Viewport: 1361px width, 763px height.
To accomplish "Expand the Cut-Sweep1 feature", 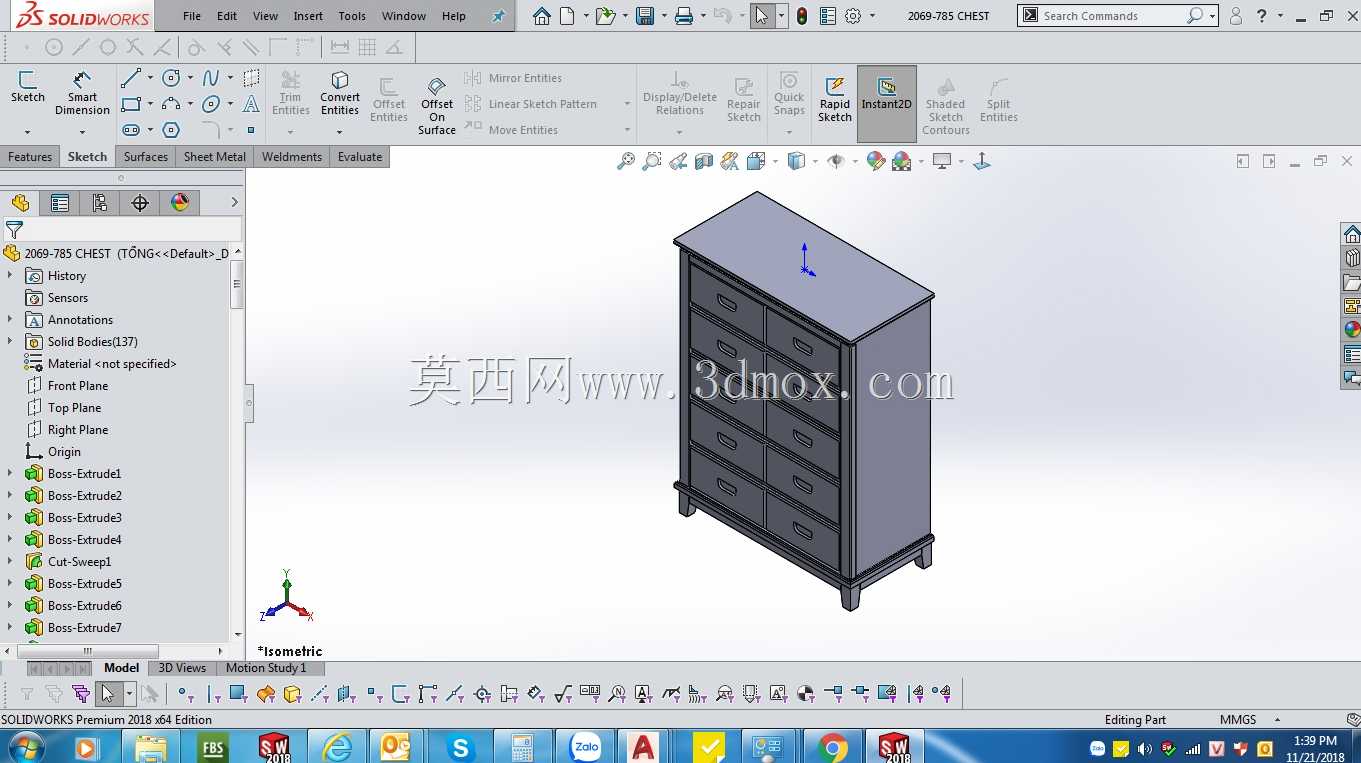I will [x=10, y=562].
